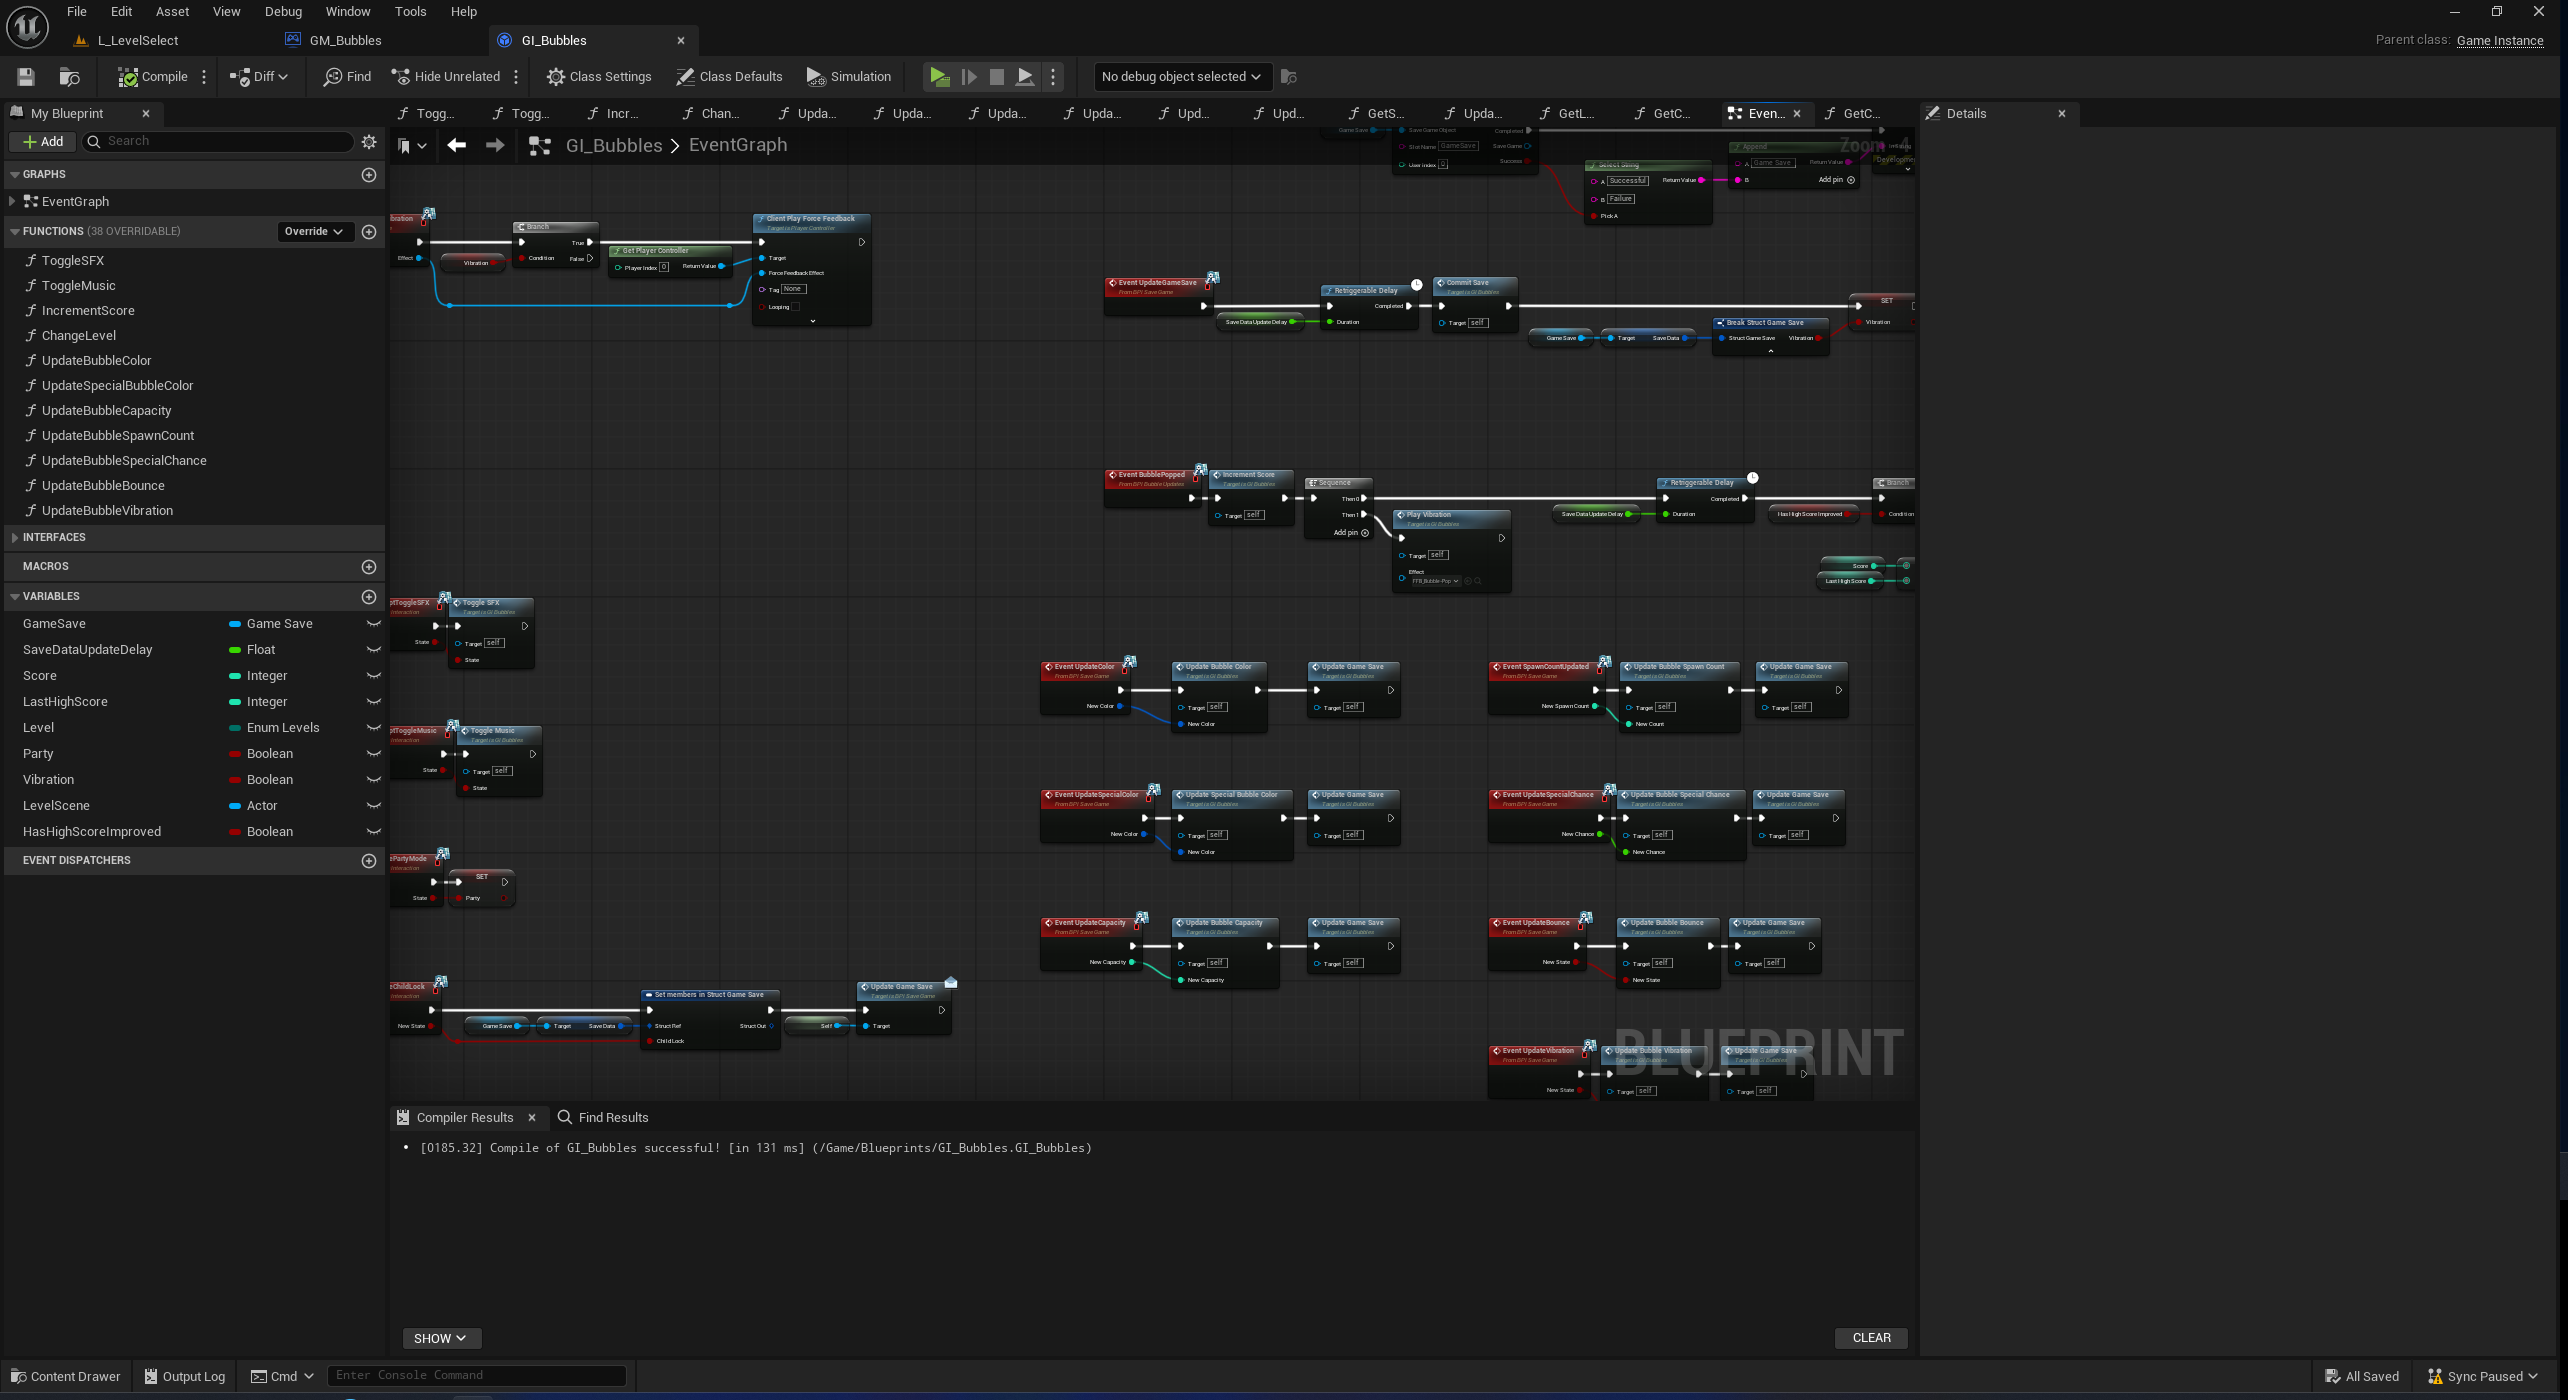Close the EventGraph graph tab

1797,114
